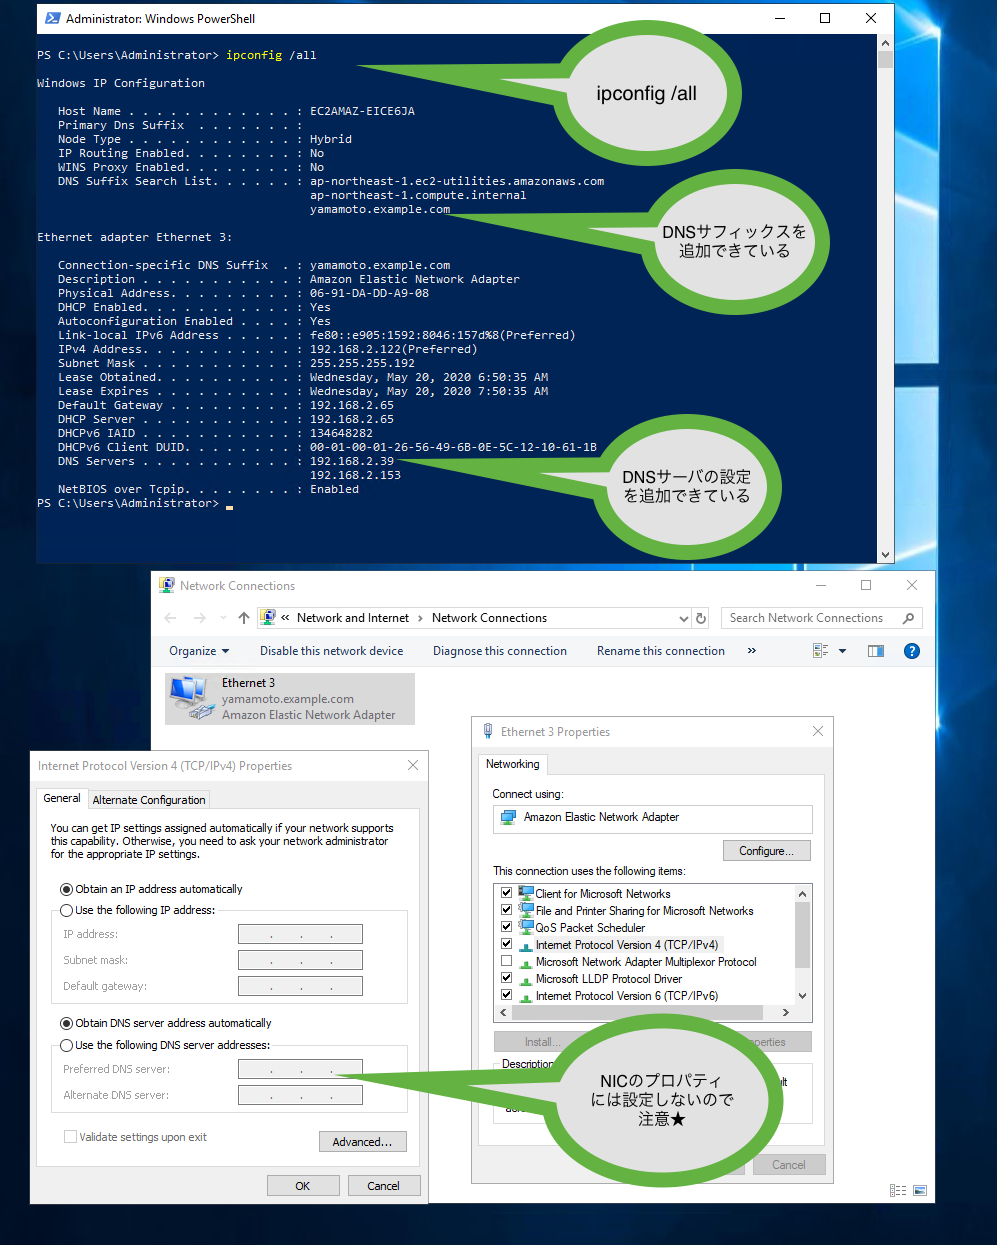
Task: Enable Microsoft Network Adapter Multiplexor Protocol
Action: (x=506, y=961)
